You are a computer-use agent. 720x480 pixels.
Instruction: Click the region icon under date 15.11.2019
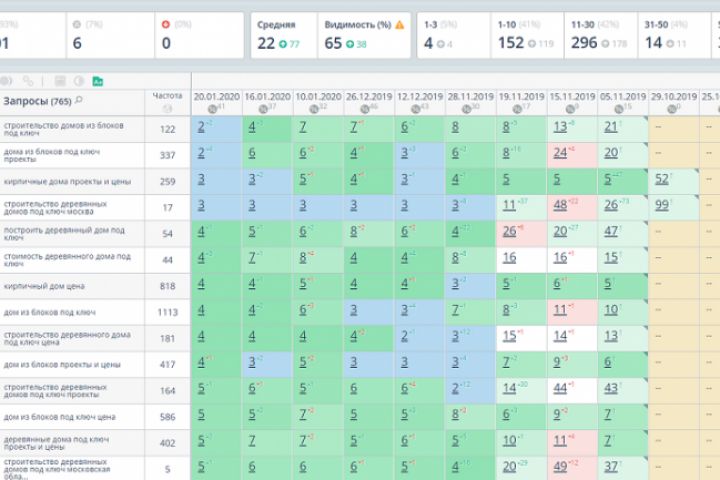pos(569,109)
